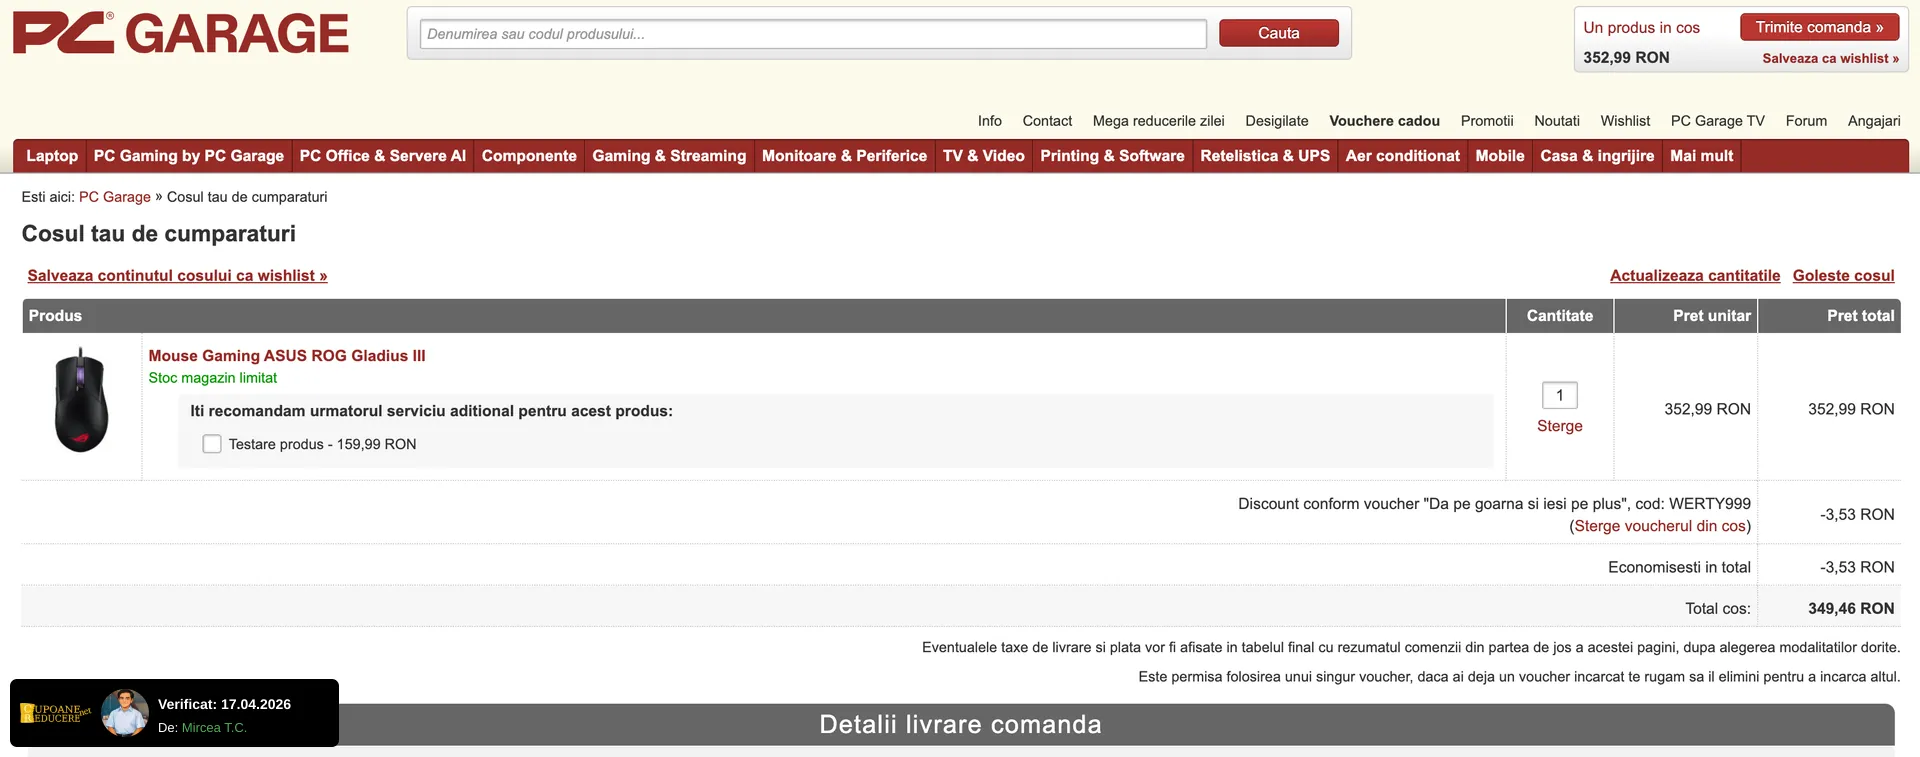Select the quantity field for the mouse

(x=1559, y=395)
